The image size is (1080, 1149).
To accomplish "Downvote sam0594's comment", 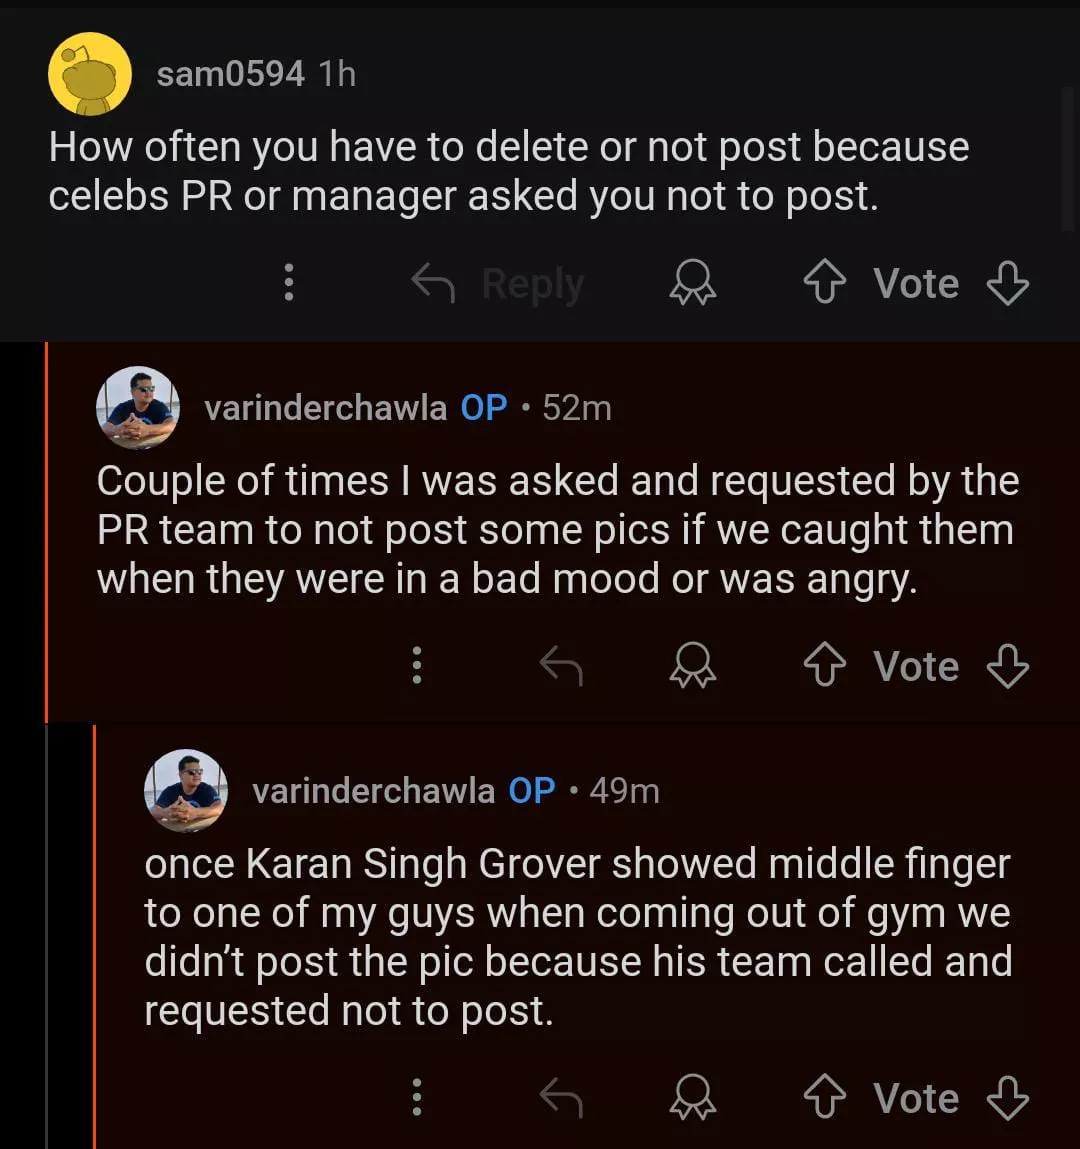I will coord(1007,284).
